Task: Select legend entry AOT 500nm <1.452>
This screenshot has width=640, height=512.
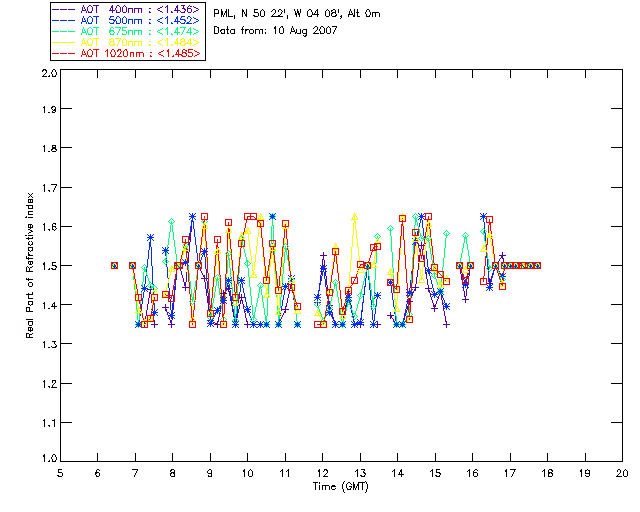Action: tap(127, 20)
